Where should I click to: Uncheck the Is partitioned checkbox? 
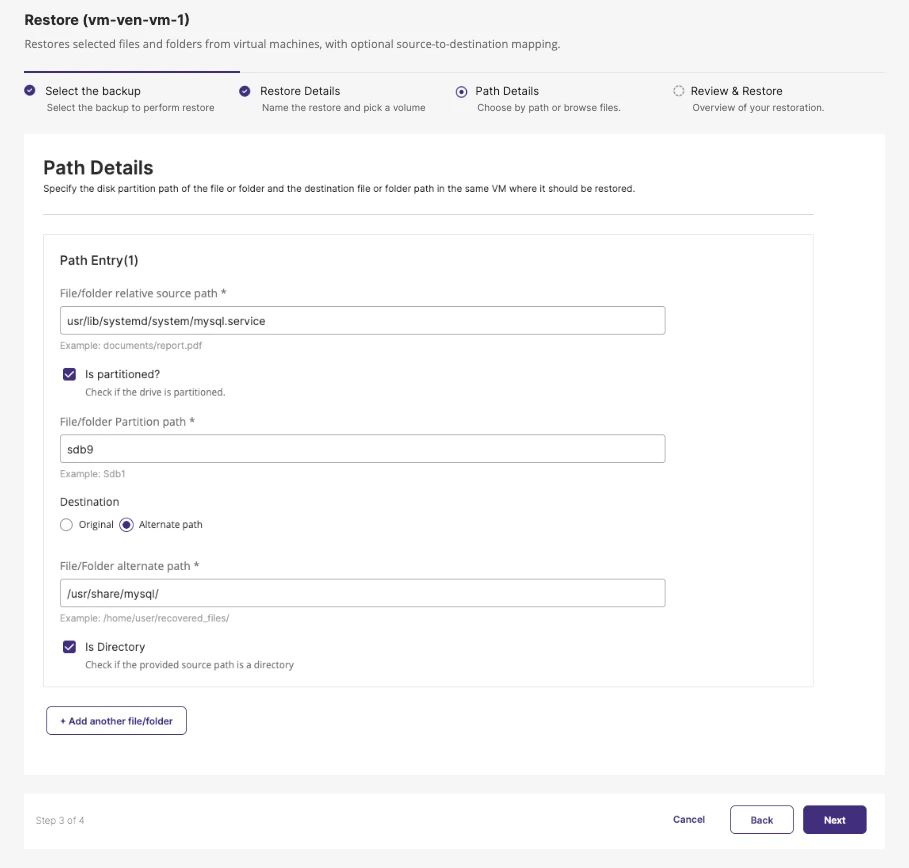tap(66, 376)
